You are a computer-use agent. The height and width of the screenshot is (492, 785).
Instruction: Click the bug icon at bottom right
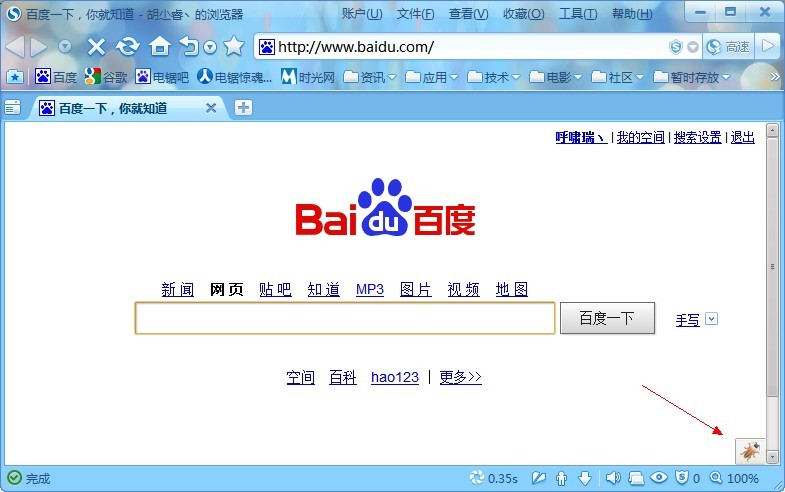749,451
